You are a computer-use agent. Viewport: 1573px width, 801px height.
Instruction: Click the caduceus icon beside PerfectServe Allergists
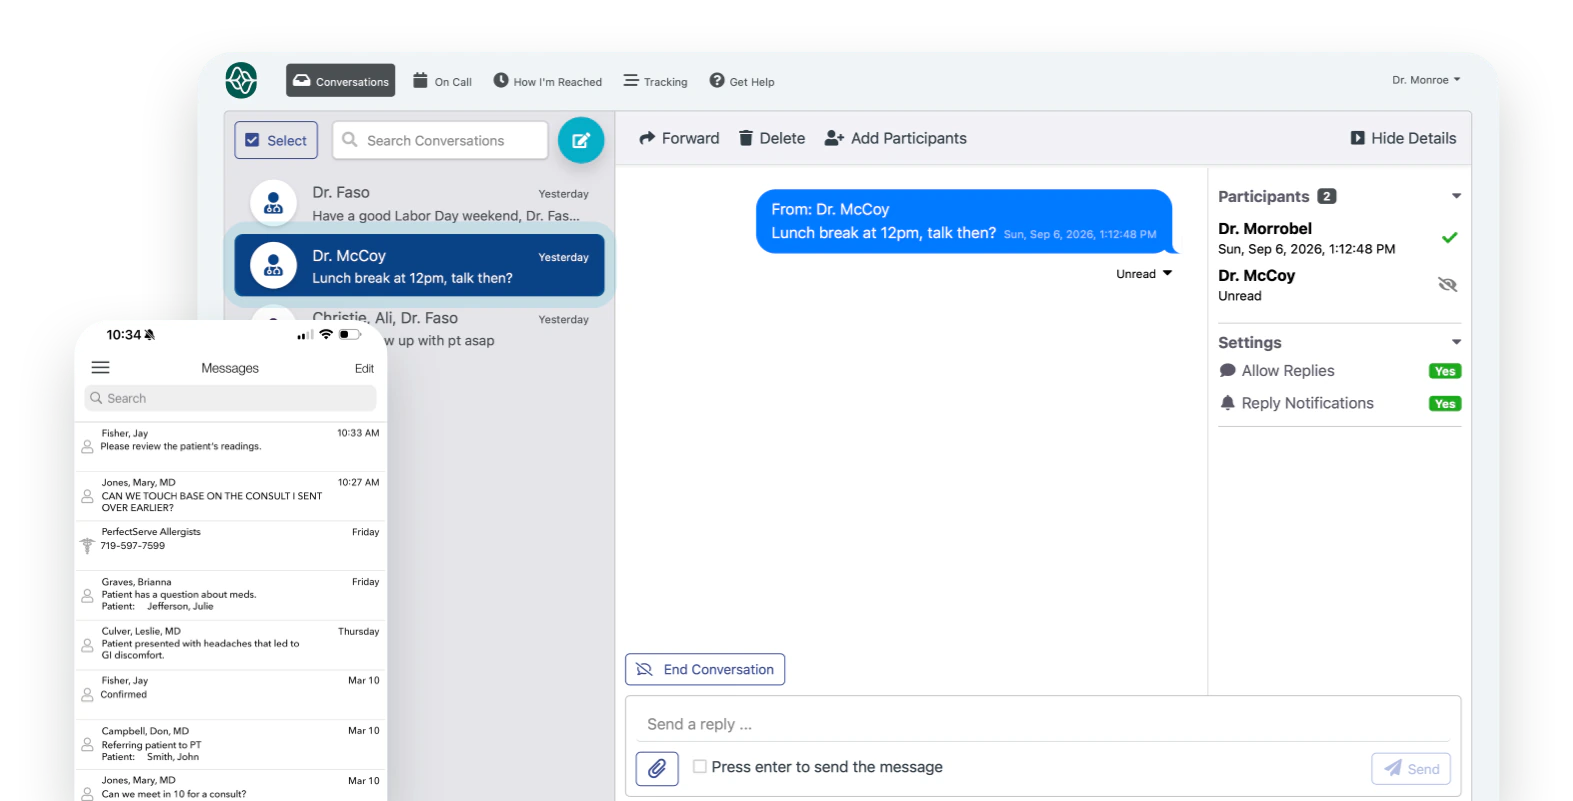pyautogui.click(x=87, y=545)
